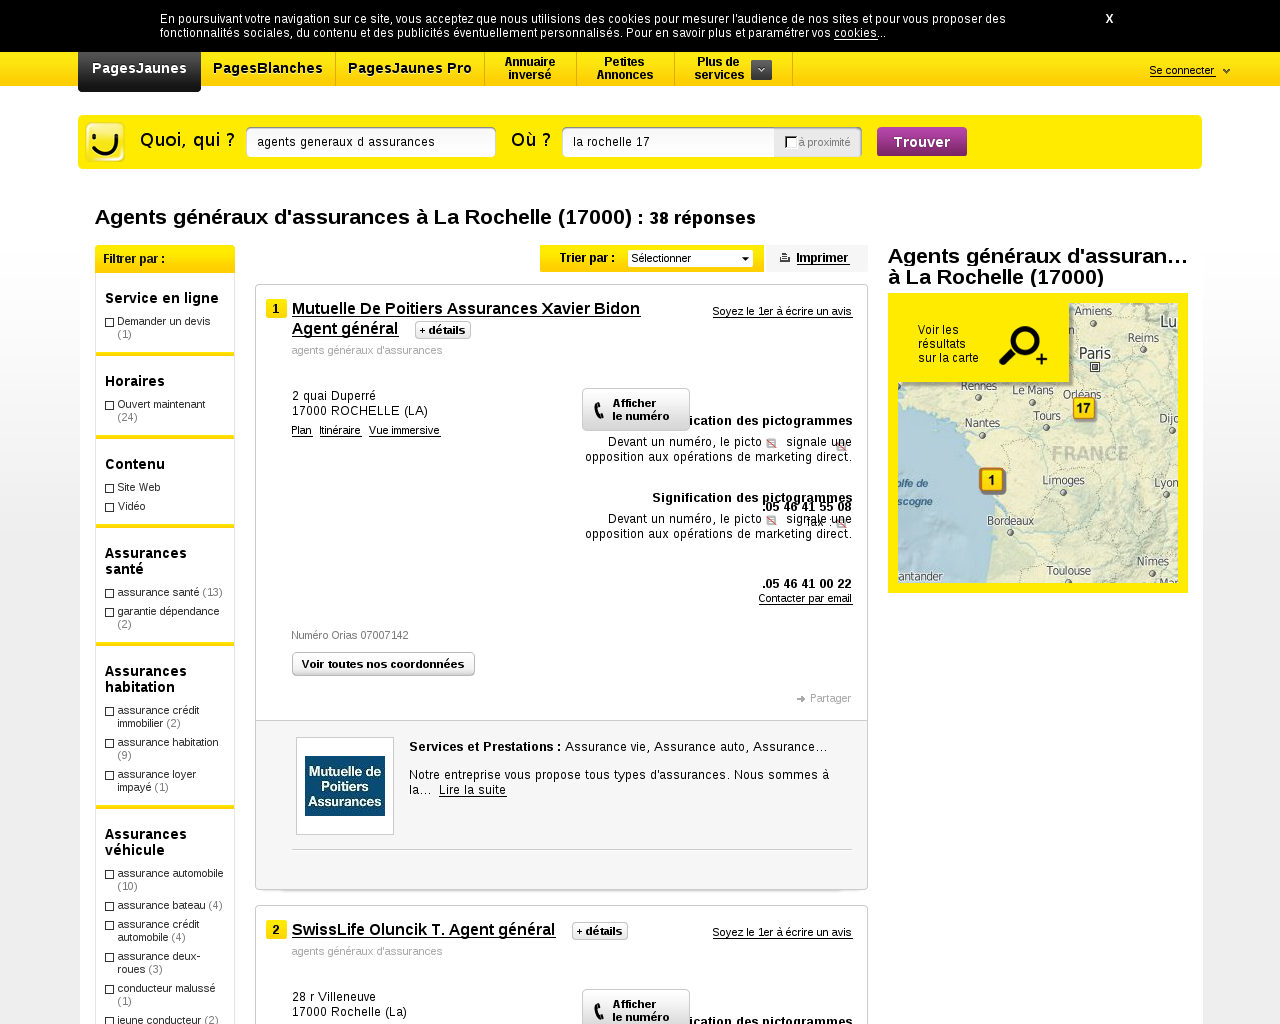
Task: Check Ouvert maintenant filter
Action: pyautogui.click(x=110, y=406)
